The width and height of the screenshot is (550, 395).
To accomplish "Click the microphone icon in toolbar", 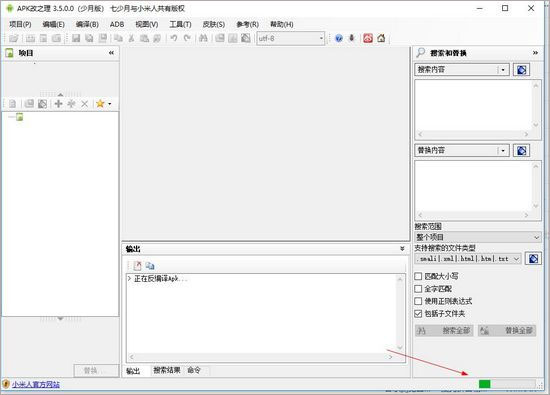I will click(351, 38).
